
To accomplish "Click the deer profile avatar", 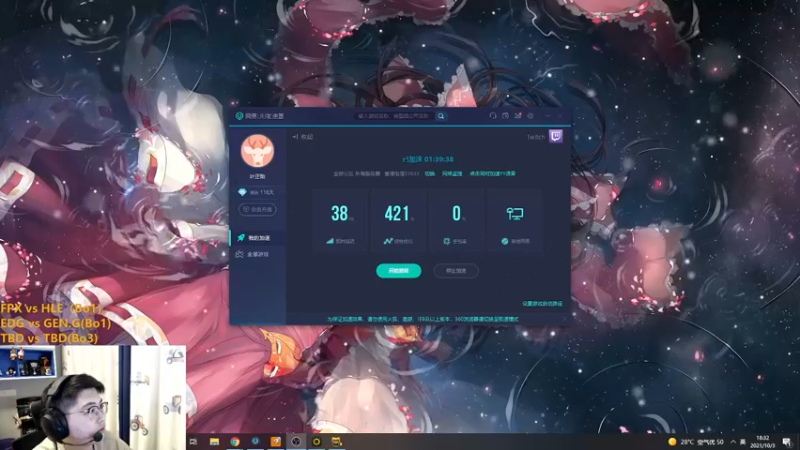I will coord(257,151).
